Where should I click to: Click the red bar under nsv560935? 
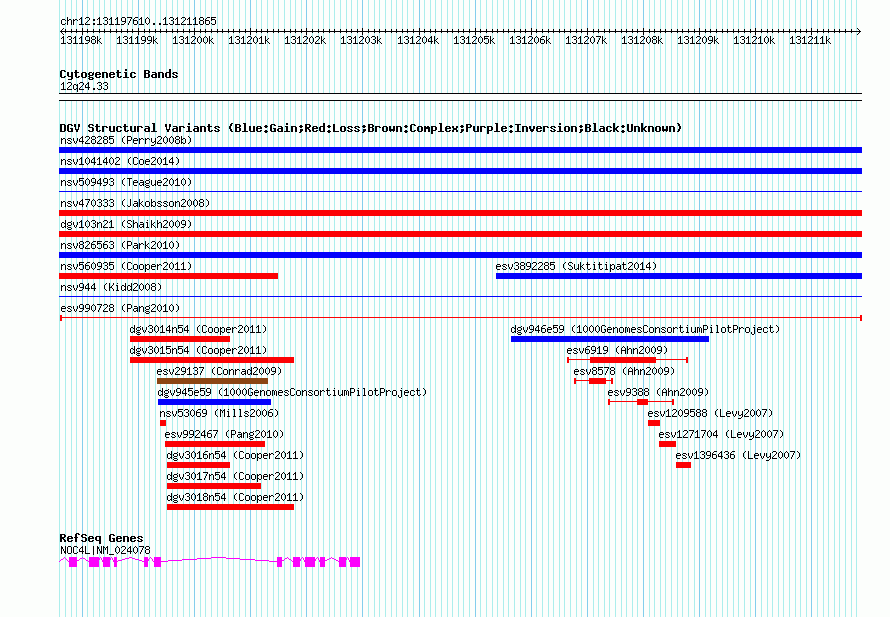pyautogui.click(x=169, y=276)
